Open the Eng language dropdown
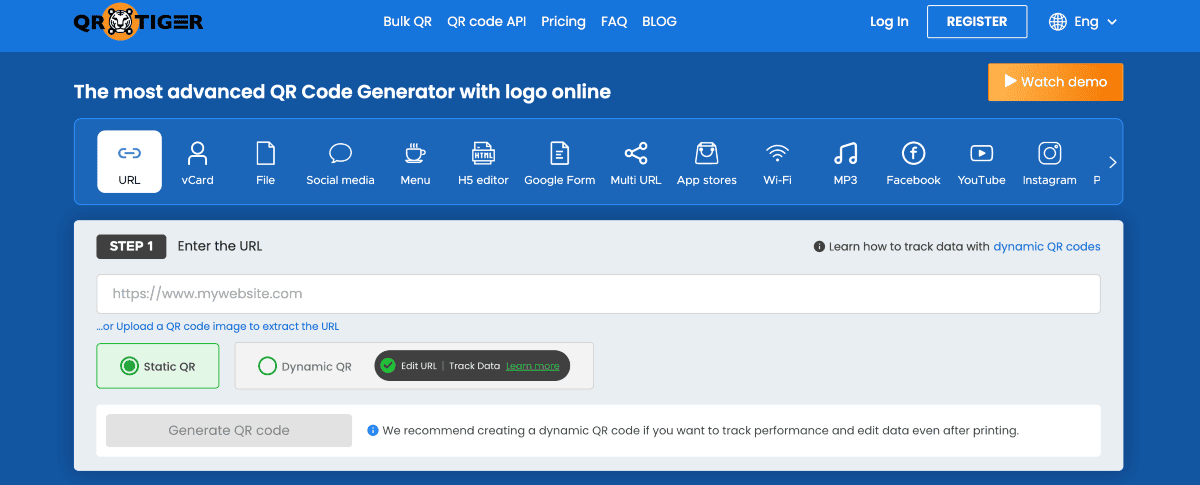This screenshot has width=1200, height=485. point(1082,21)
